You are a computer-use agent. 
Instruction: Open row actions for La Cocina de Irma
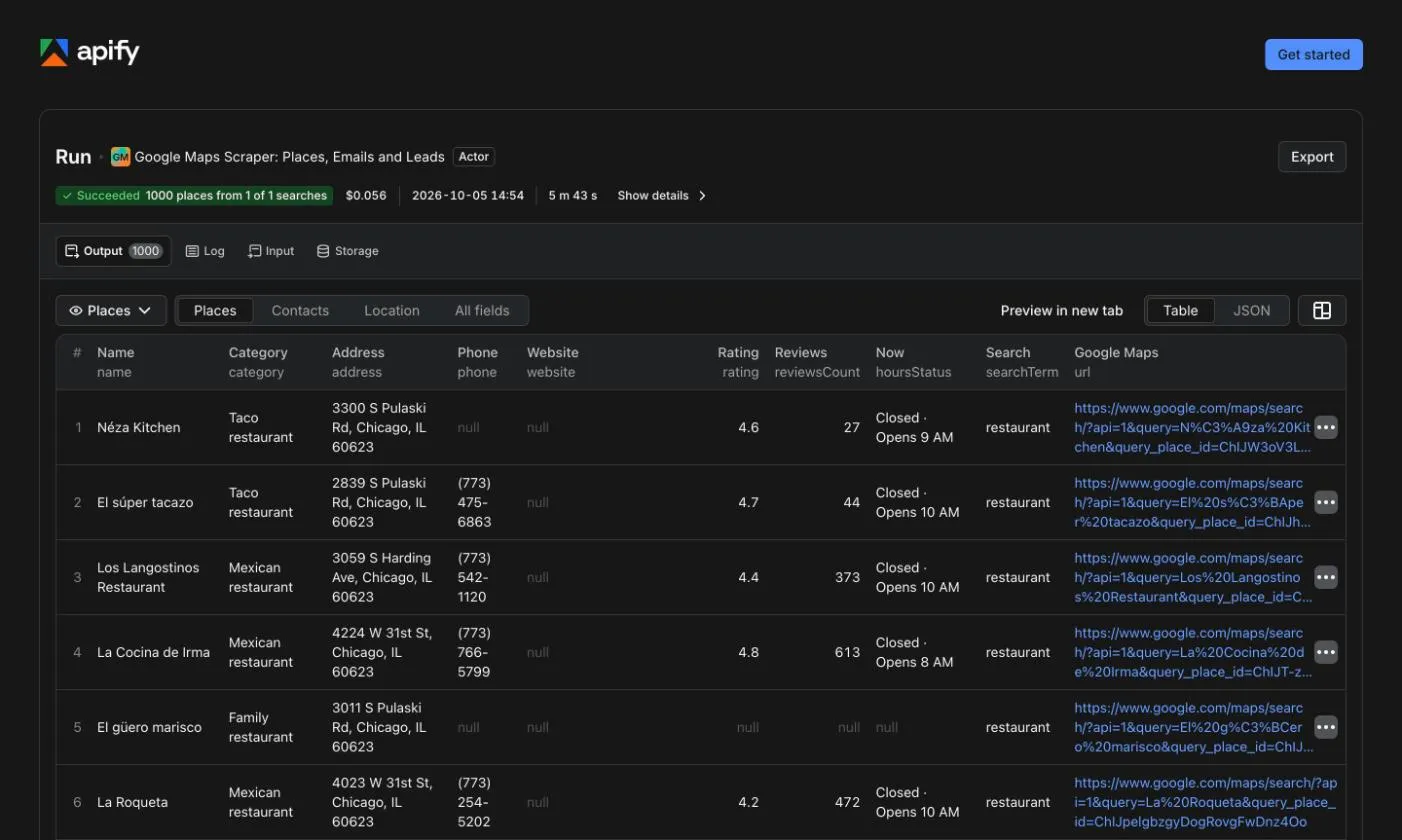click(x=1326, y=652)
